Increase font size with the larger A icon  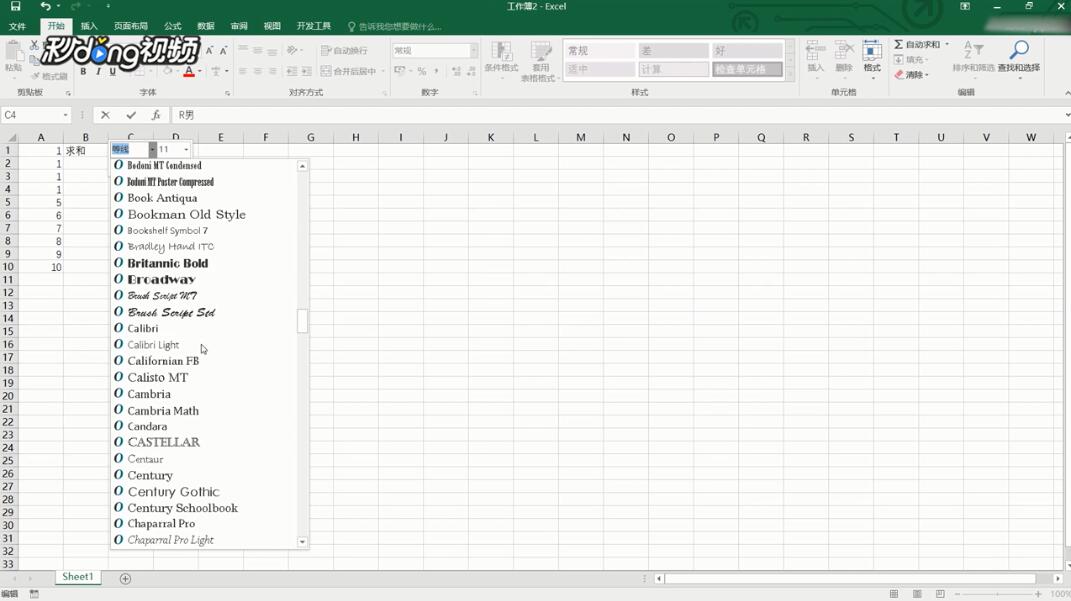click(210, 51)
